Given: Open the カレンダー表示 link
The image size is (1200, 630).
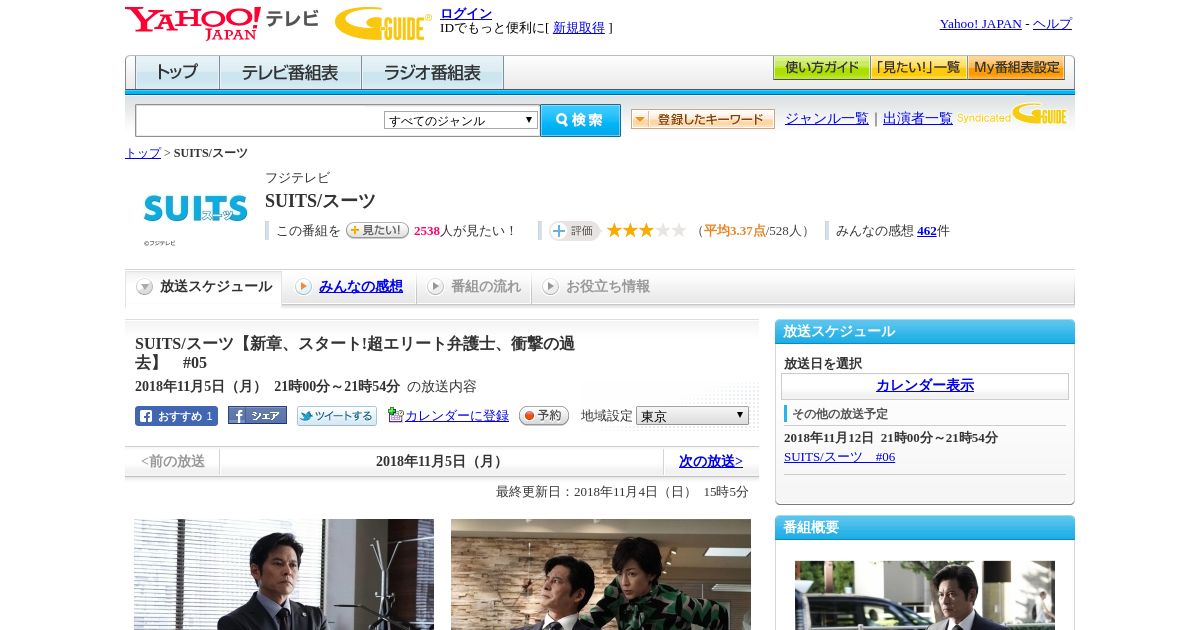Looking at the screenshot, I should point(925,386).
